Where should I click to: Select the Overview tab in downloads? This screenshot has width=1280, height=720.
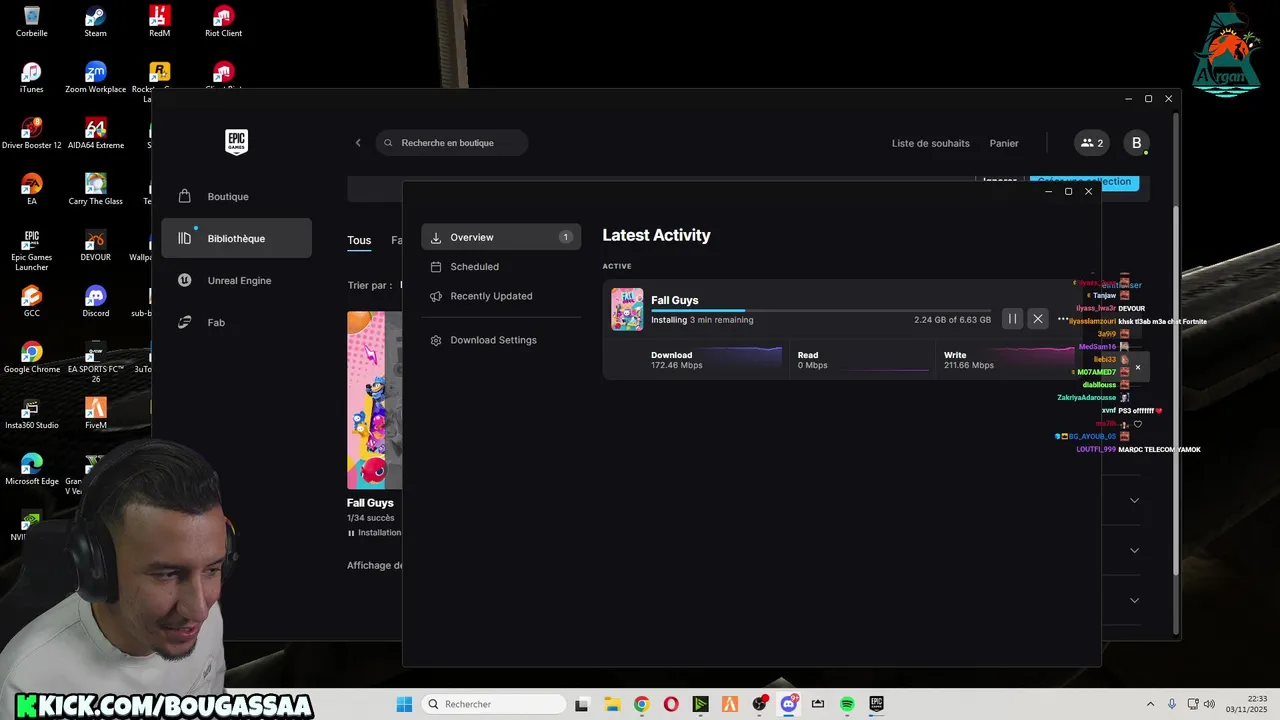tap(501, 237)
